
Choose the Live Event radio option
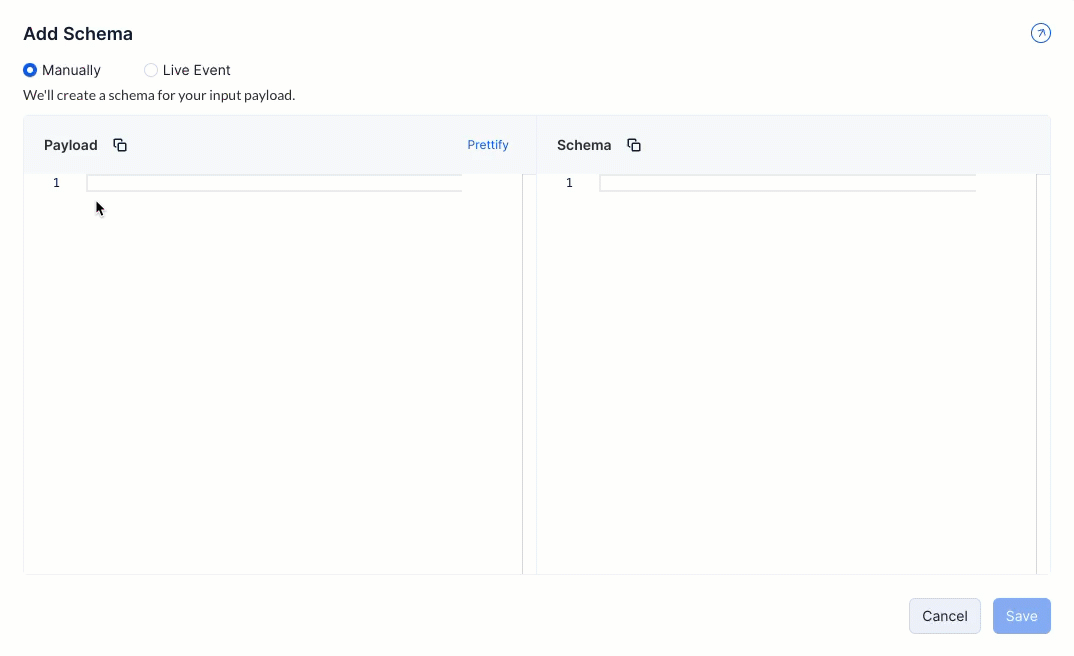coord(151,70)
